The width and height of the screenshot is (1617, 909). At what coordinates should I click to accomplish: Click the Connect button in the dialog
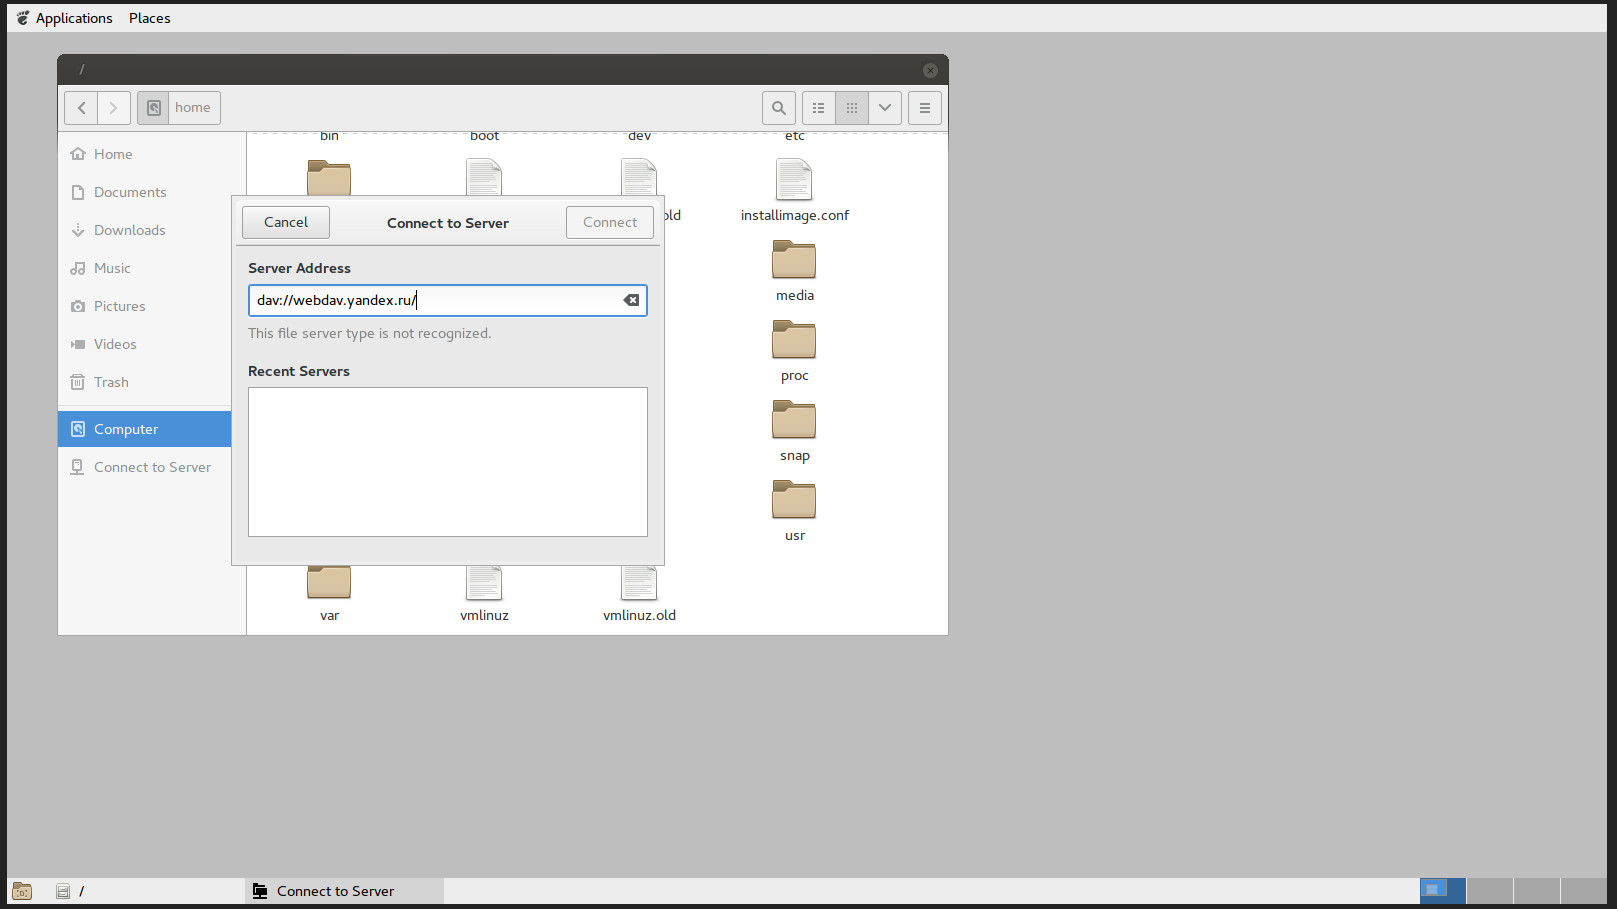click(610, 222)
